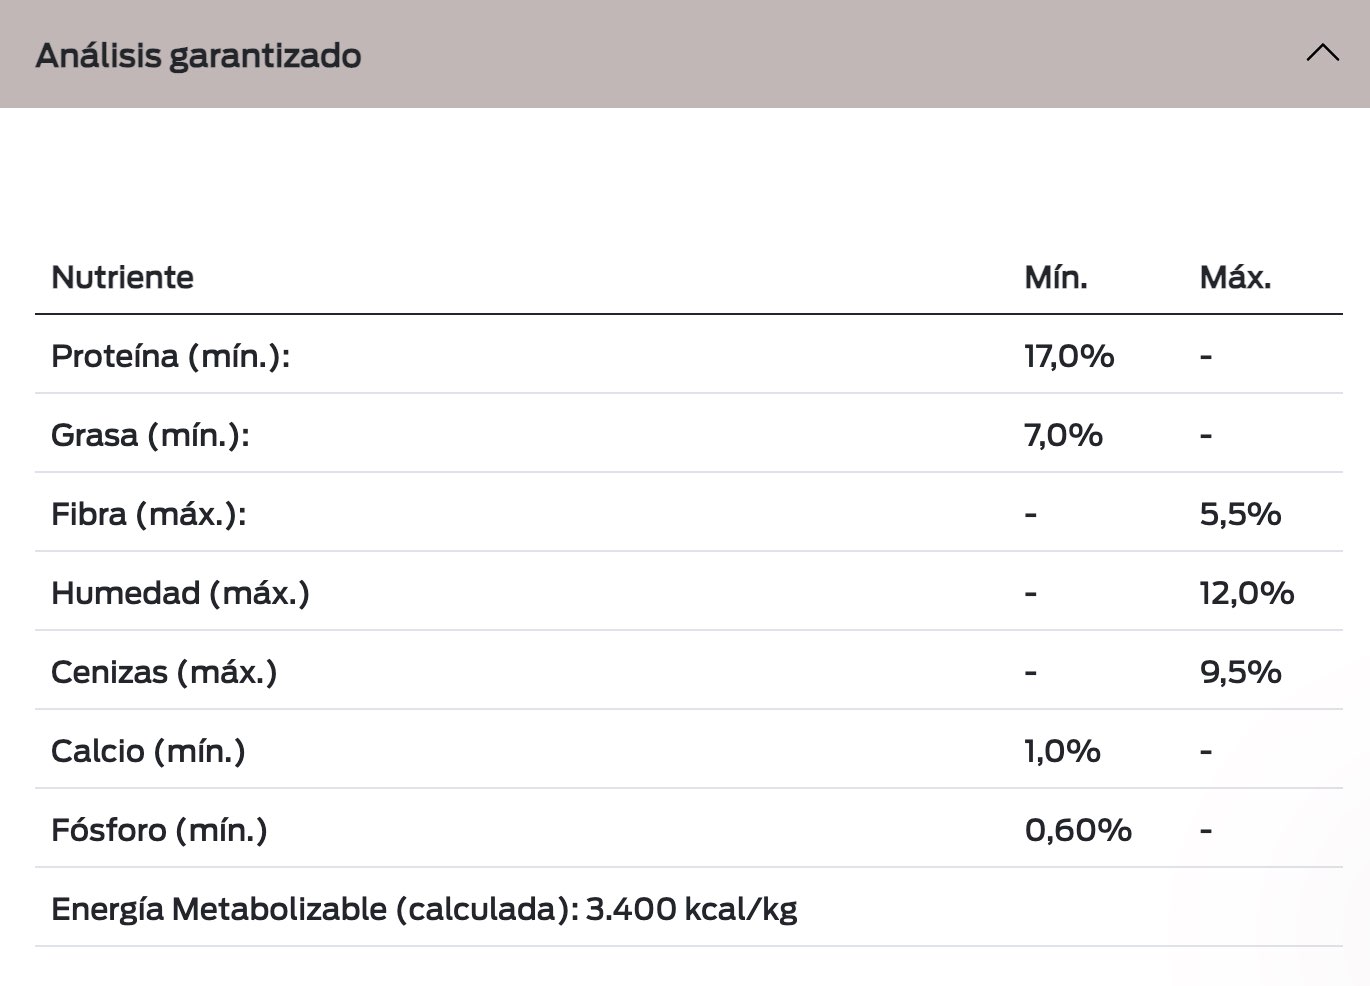The image size is (1370, 986).
Task: Click the Grasa (mín.) row label
Action: click(150, 435)
